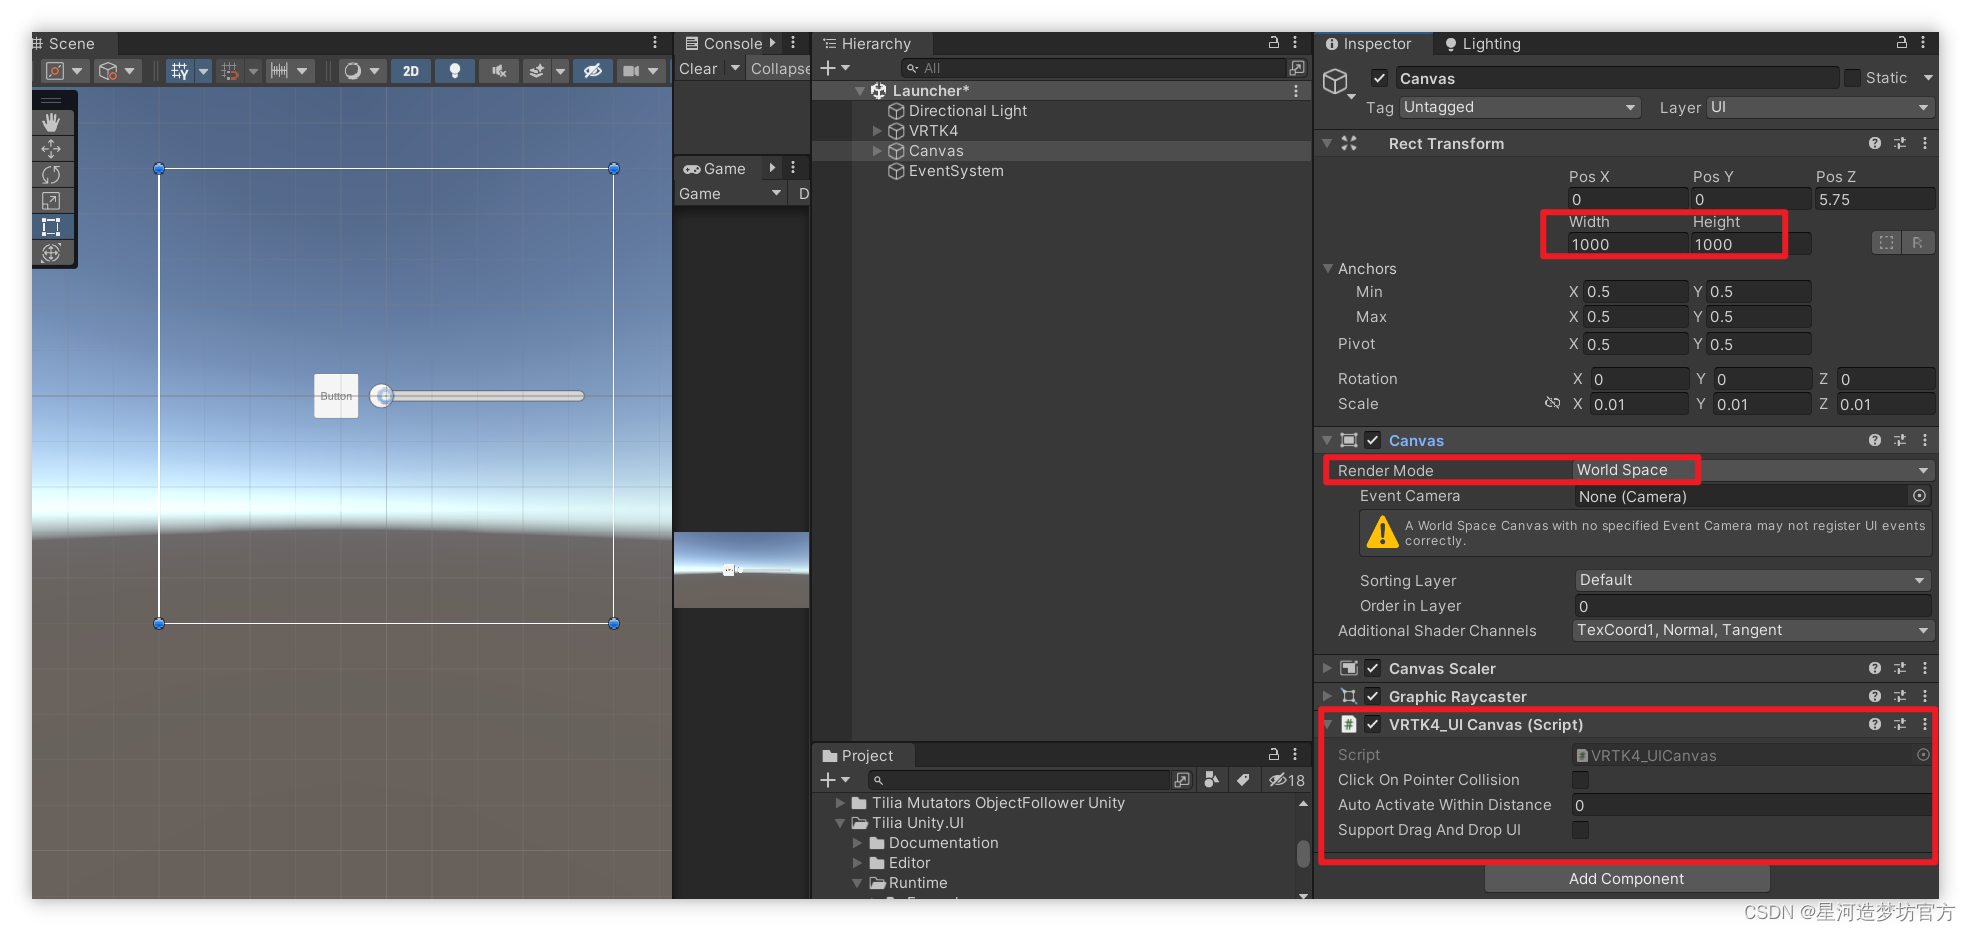The image size is (1971, 931).
Task: Enable Support Drag And Drop UI checkbox
Action: point(1581,830)
